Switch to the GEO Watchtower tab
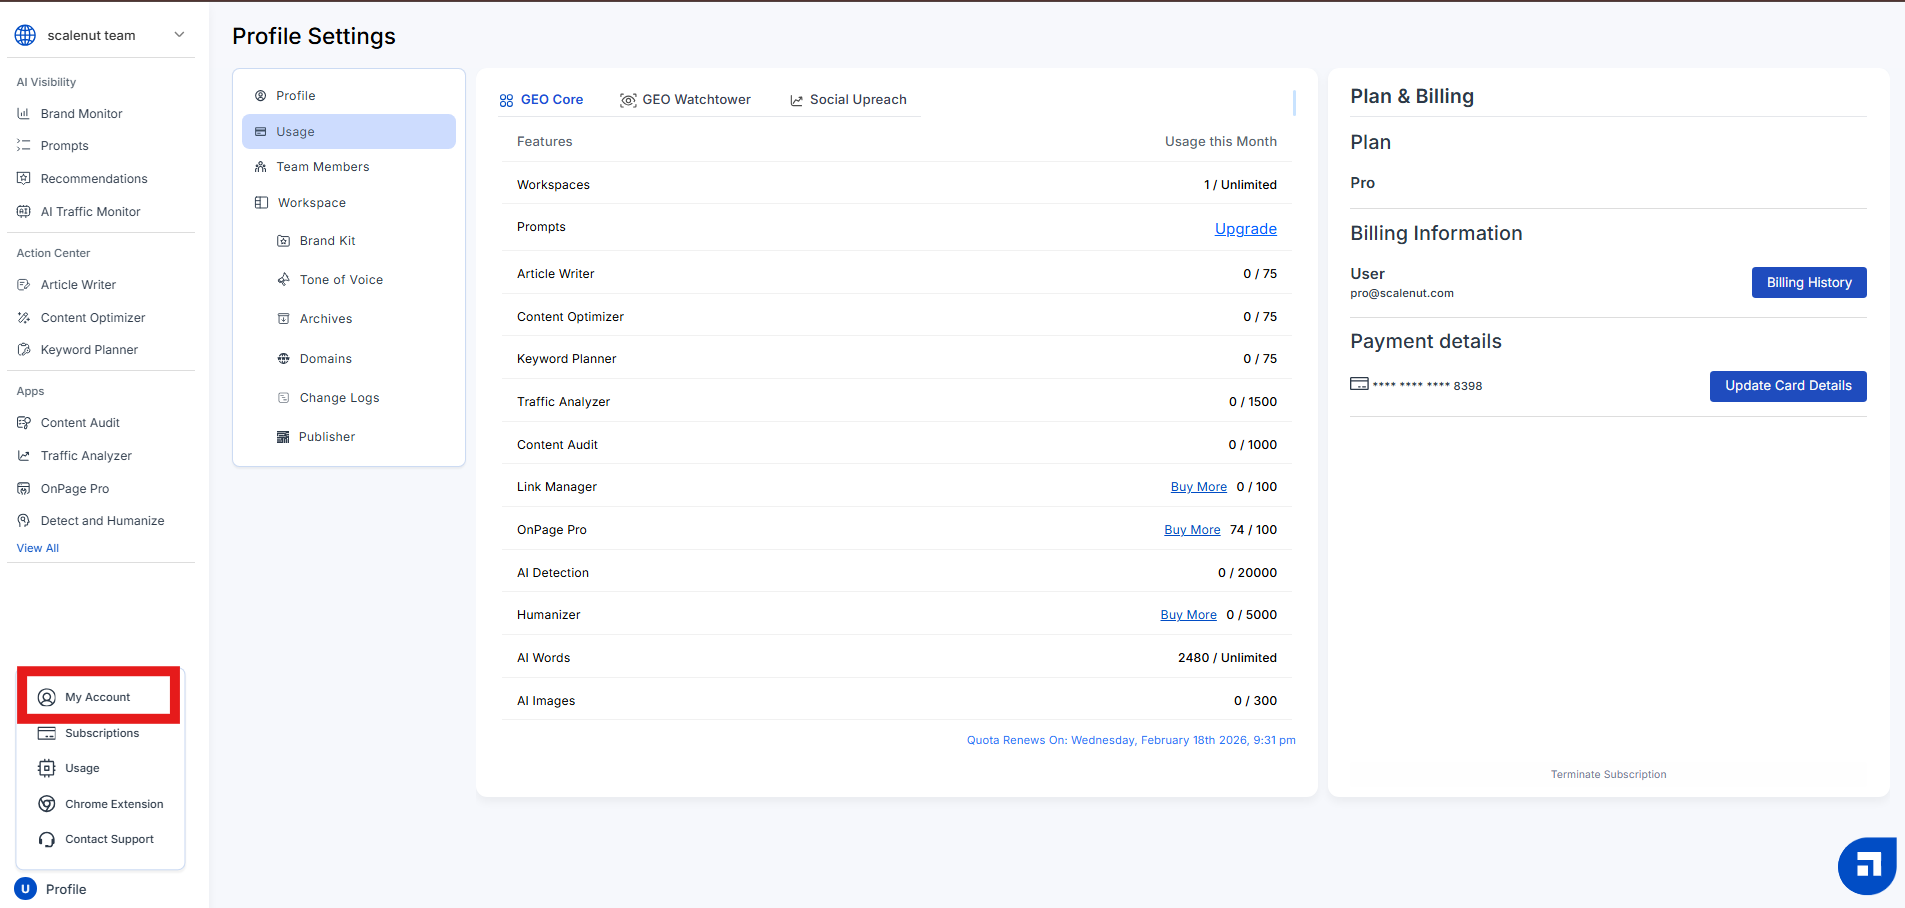 685,100
